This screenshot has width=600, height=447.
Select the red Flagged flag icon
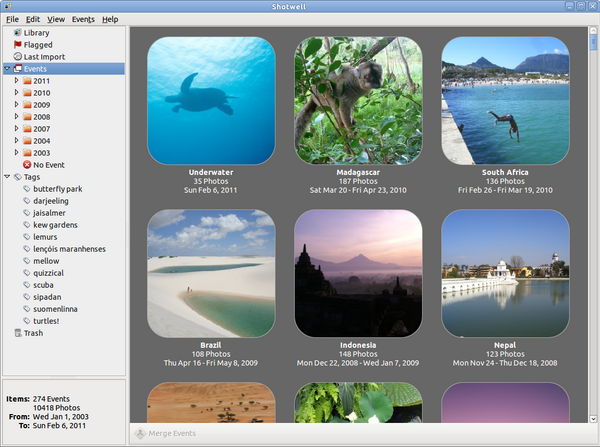pyautogui.click(x=17, y=45)
